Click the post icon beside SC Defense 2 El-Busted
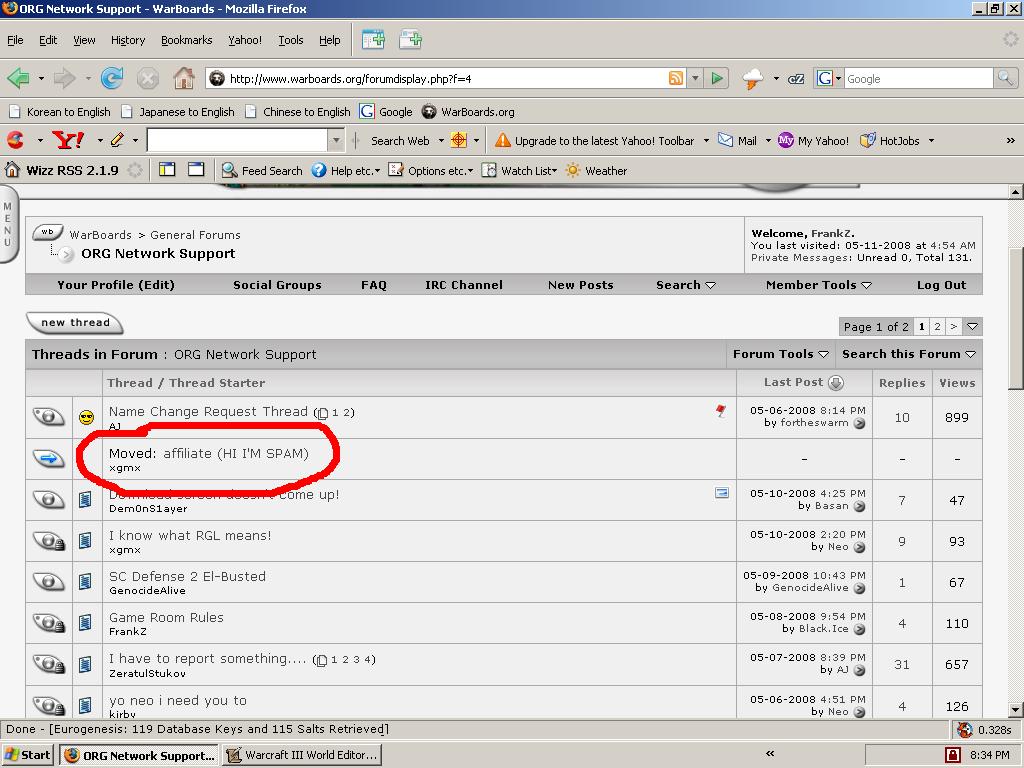Viewport: 1024px width, 768px height. click(85, 582)
